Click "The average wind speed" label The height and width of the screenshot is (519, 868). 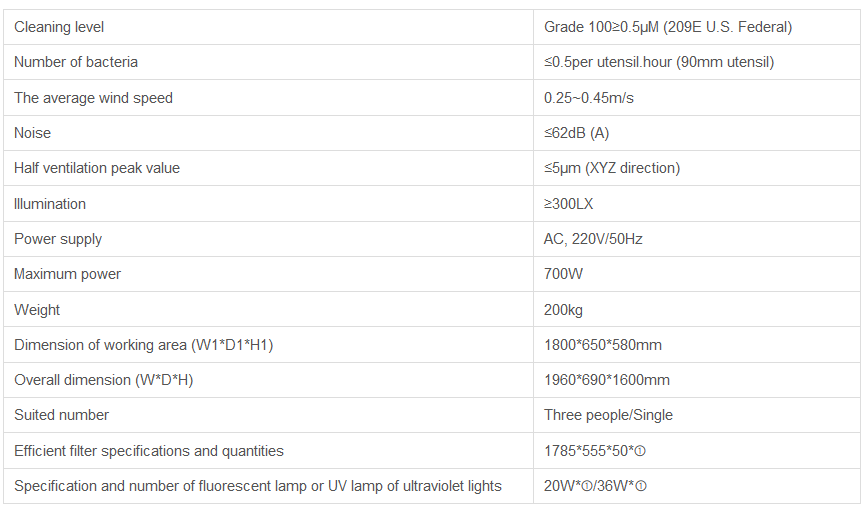93,98
